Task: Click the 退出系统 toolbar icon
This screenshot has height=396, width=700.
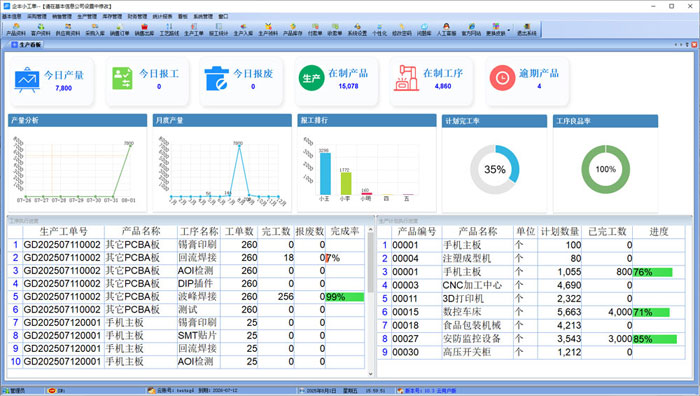Action: click(x=527, y=30)
